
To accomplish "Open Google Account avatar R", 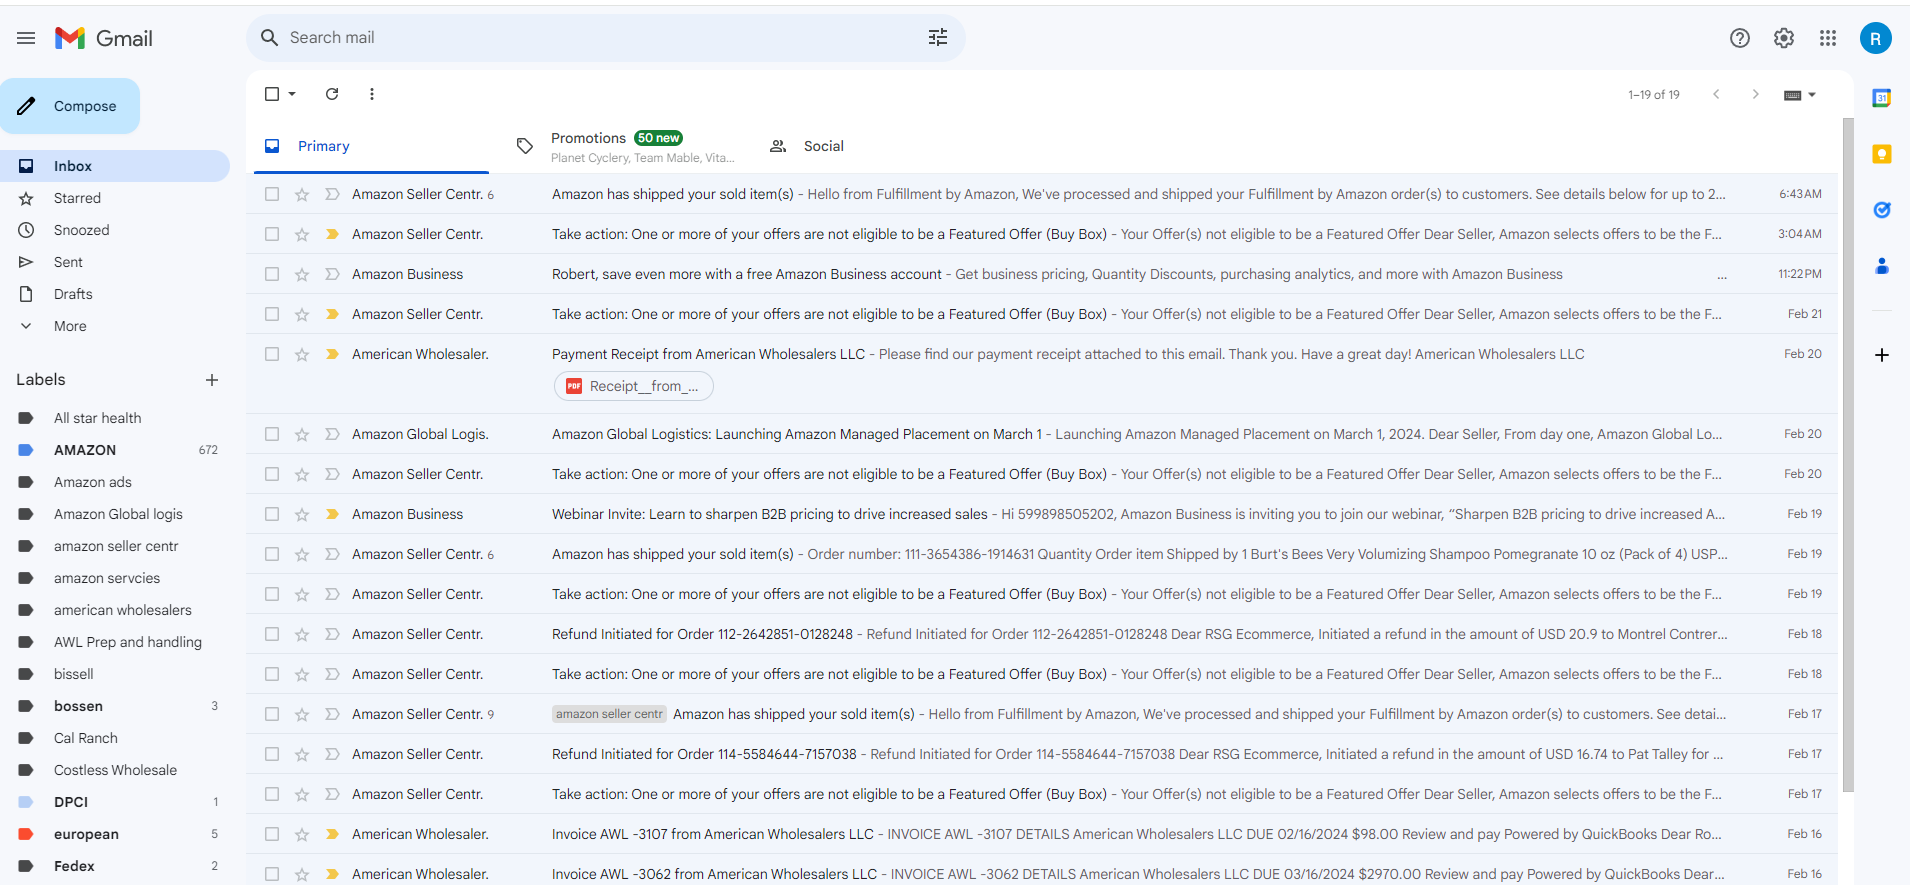I will point(1875,38).
